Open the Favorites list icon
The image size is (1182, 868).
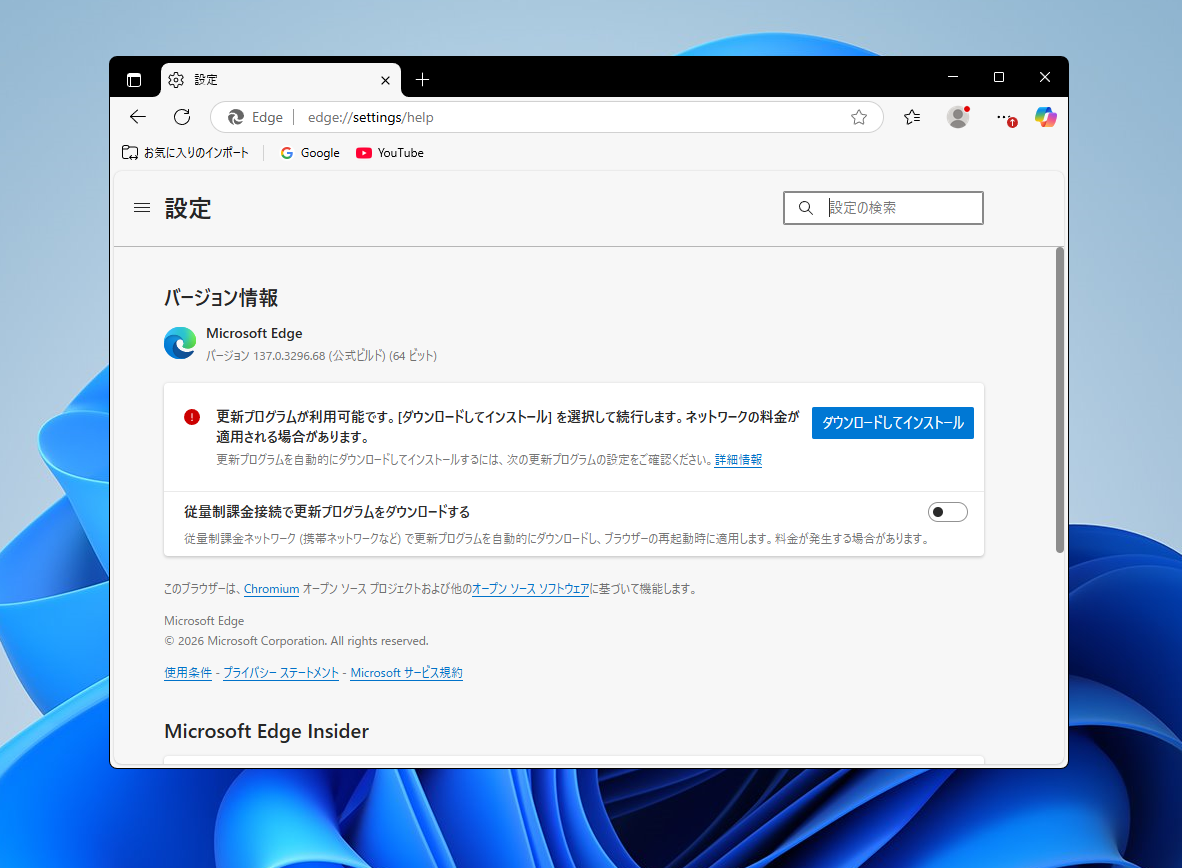(x=912, y=117)
